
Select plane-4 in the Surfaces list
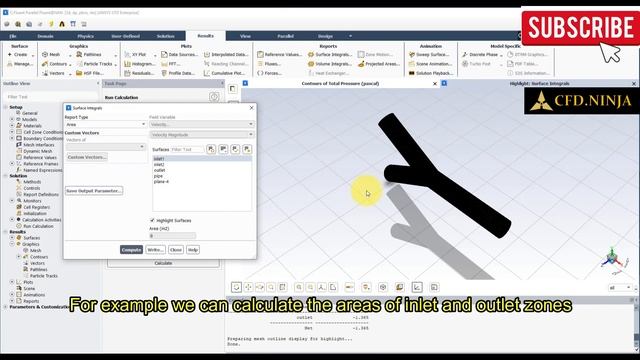(x=202, y=182)
